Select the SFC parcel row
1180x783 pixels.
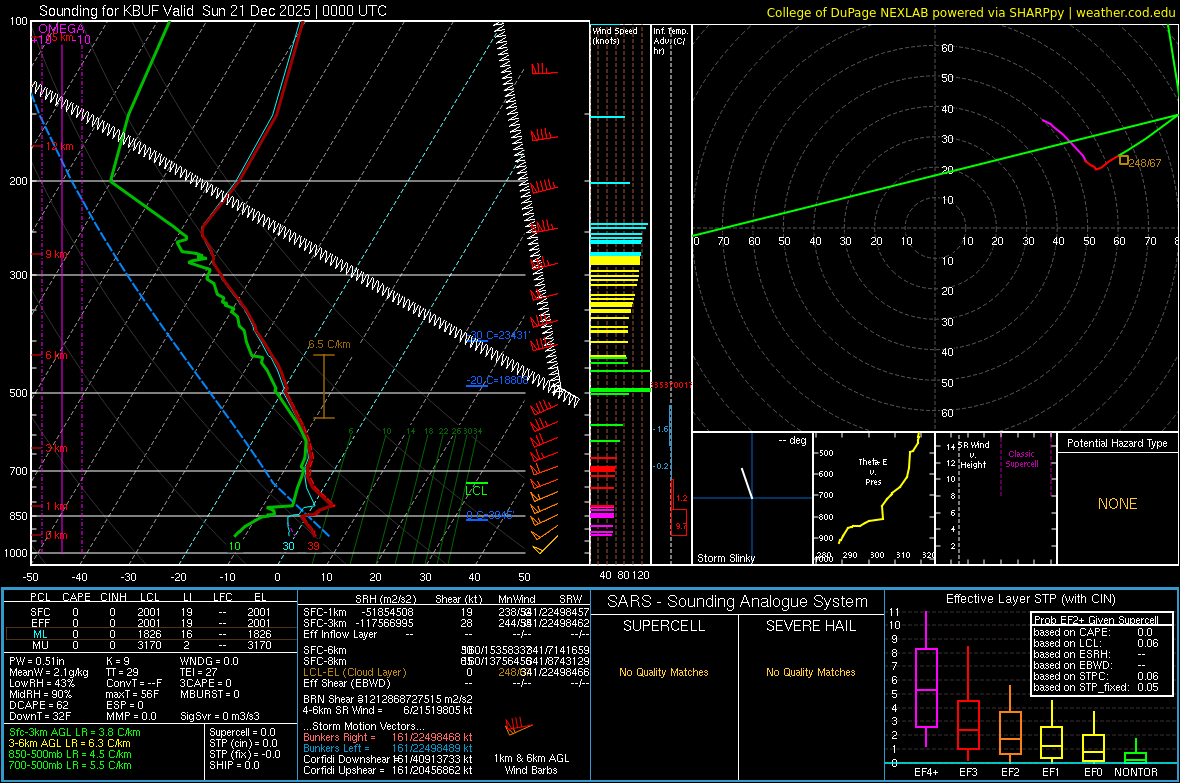point(149,612)
